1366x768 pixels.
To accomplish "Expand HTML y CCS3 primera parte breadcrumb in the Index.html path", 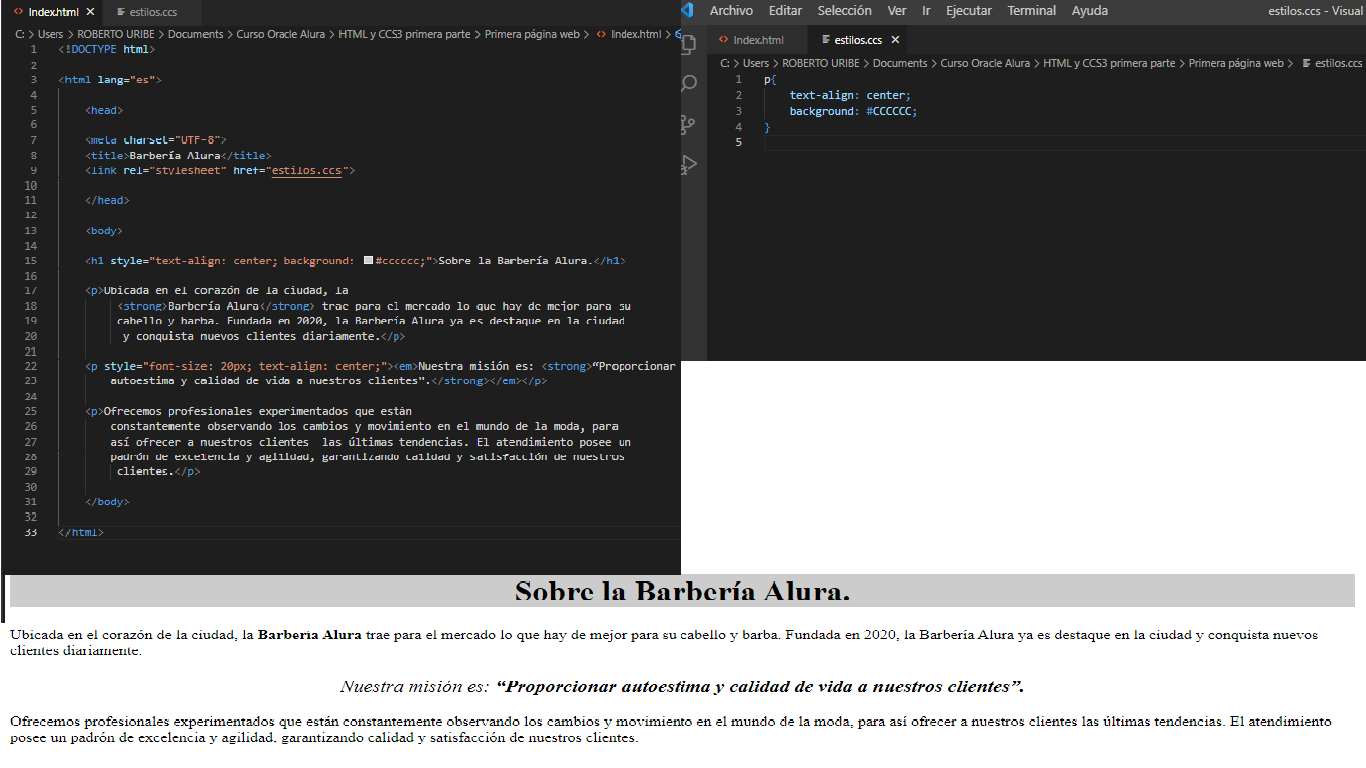I will click(404, 34).
